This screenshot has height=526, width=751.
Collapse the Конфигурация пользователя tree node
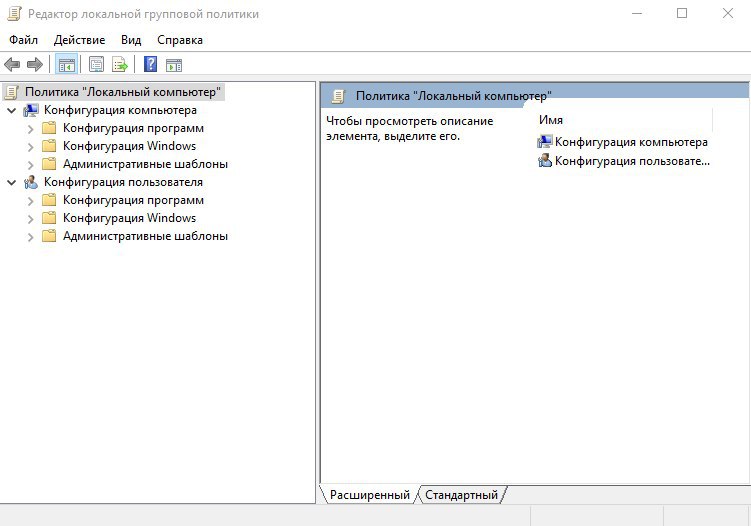click(x=12, y=183)
